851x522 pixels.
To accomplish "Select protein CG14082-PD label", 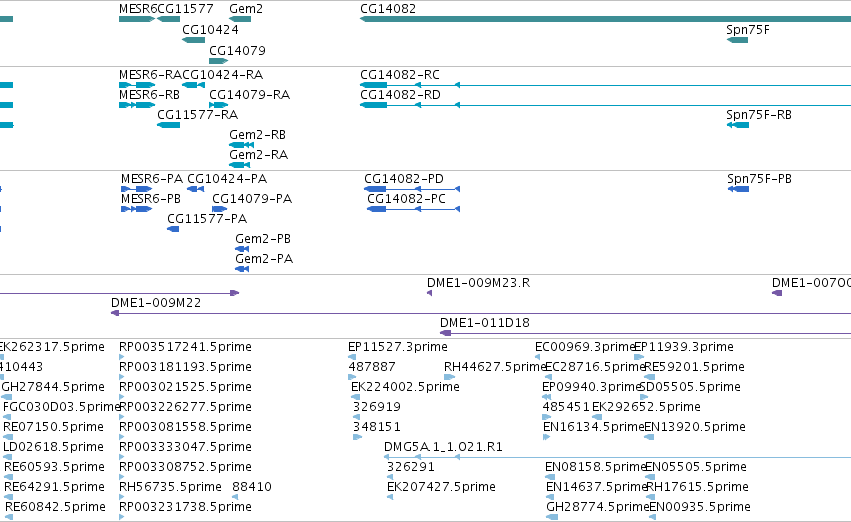I will (x=404, y=179).
